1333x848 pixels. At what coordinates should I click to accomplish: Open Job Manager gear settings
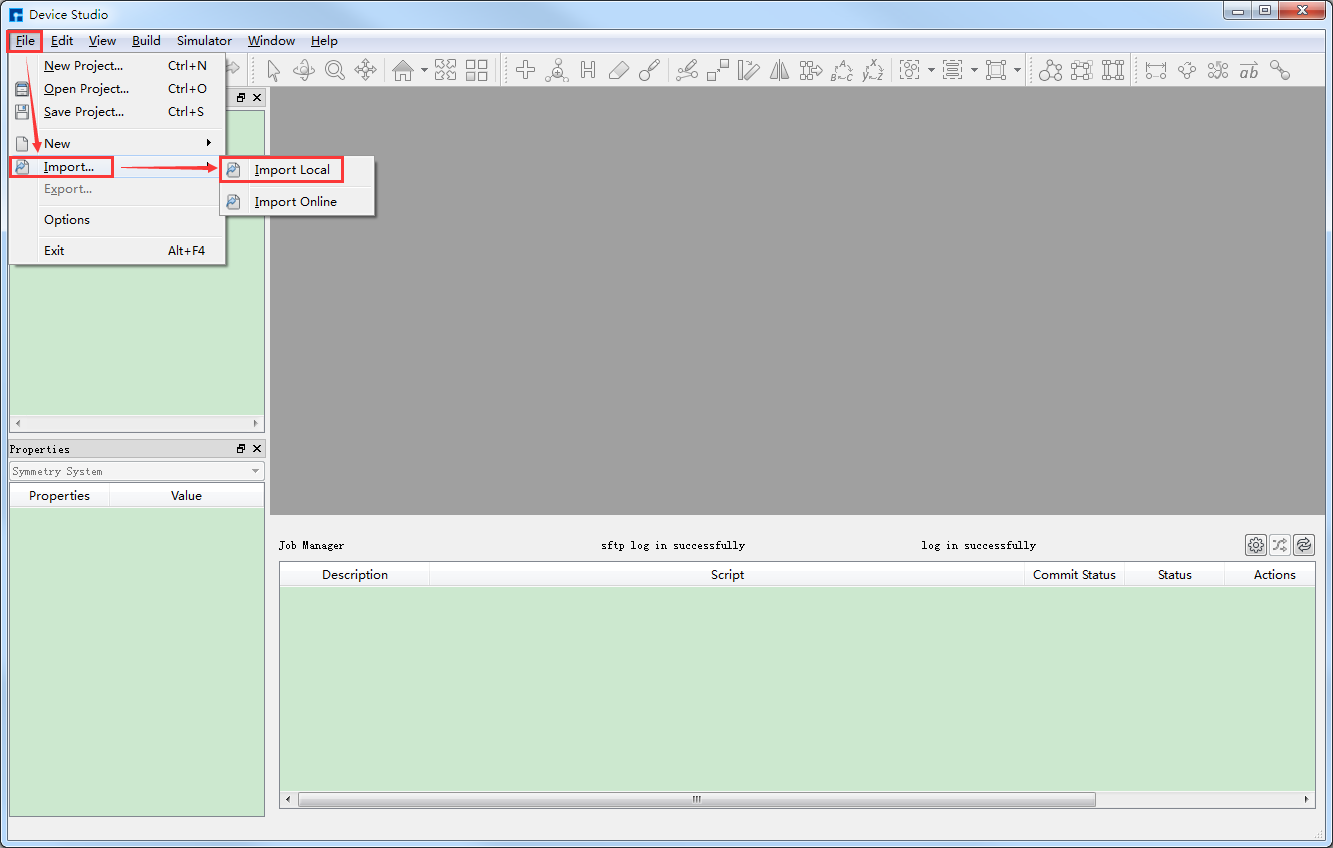click(x=1255, y=545)
